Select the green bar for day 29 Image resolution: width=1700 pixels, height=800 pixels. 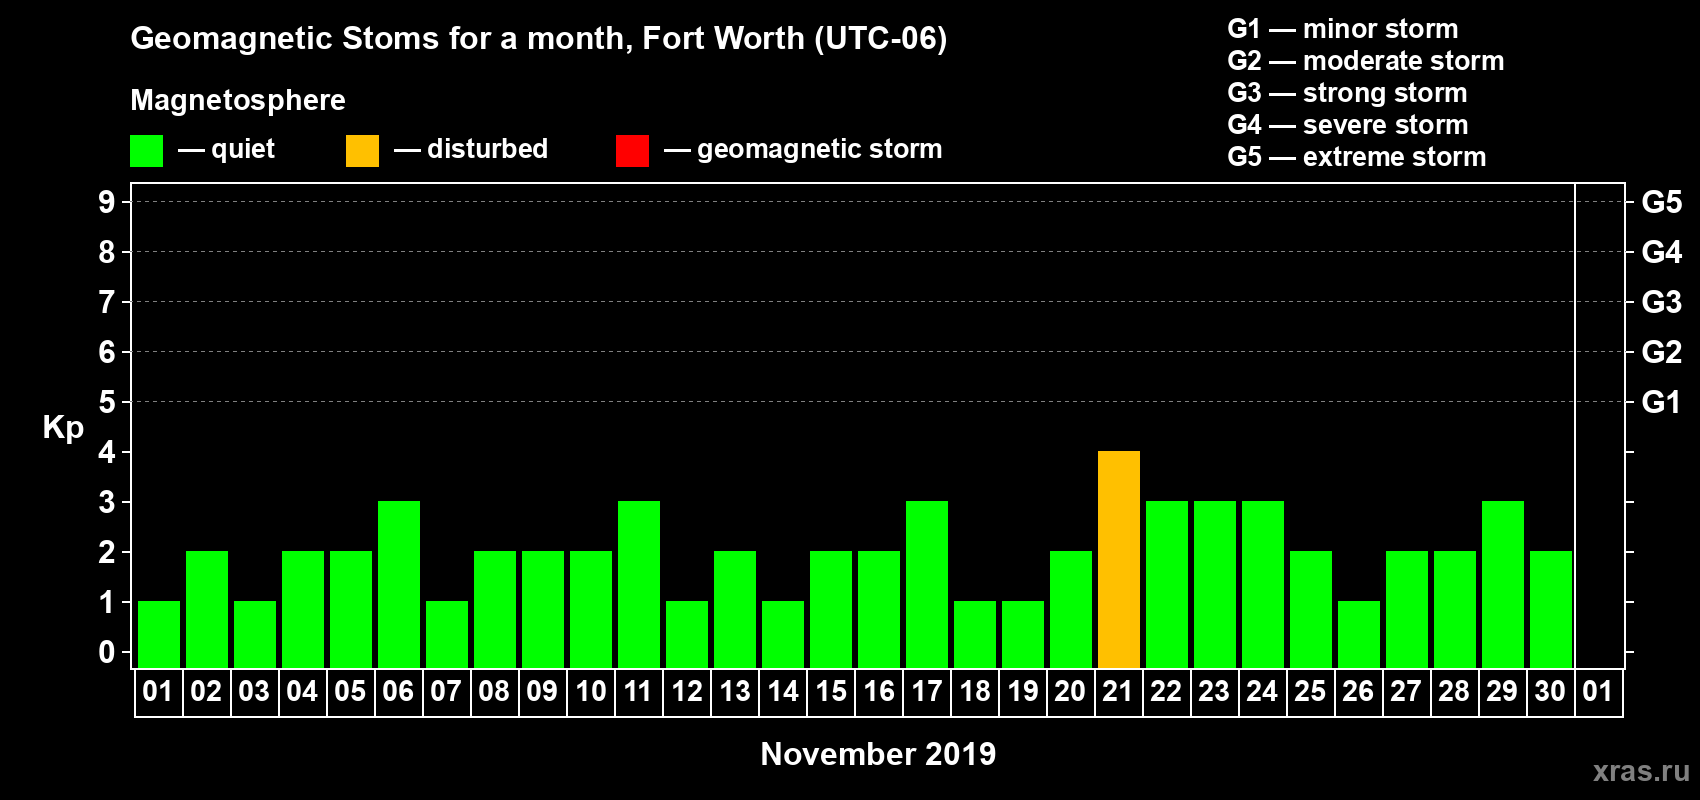coord(1503,584)
